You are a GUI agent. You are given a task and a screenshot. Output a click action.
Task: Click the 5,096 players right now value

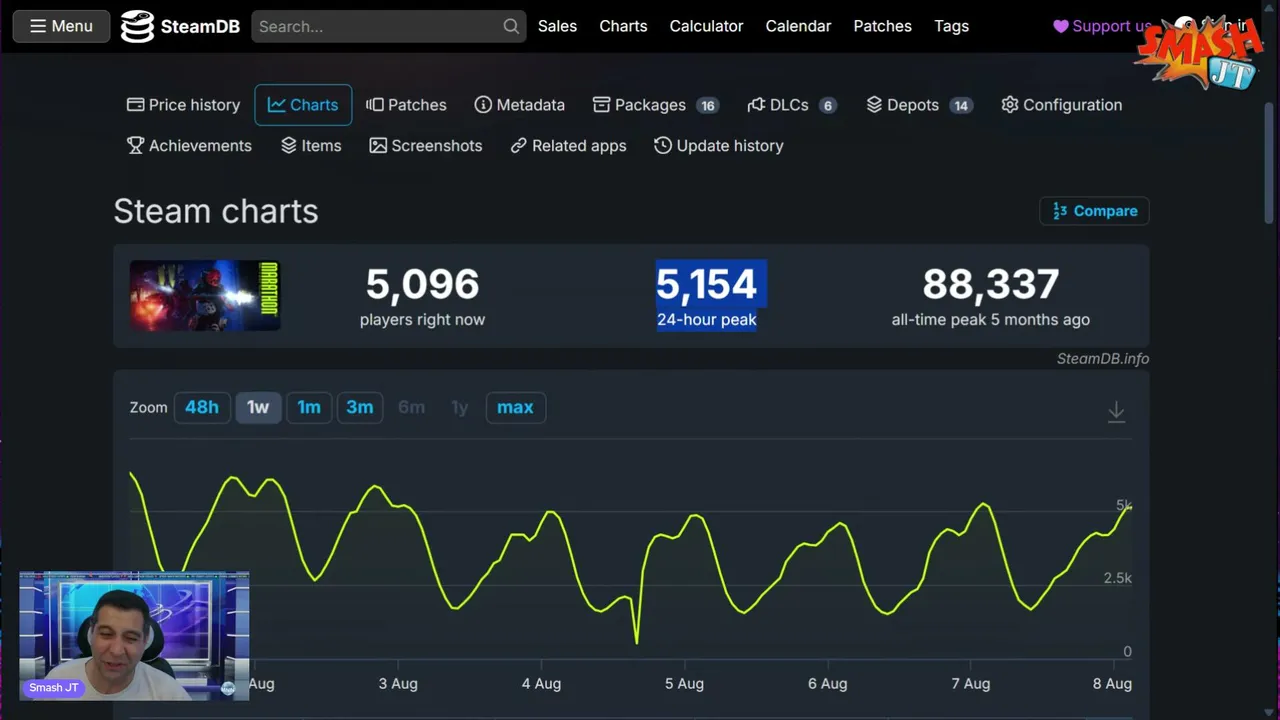422,284
